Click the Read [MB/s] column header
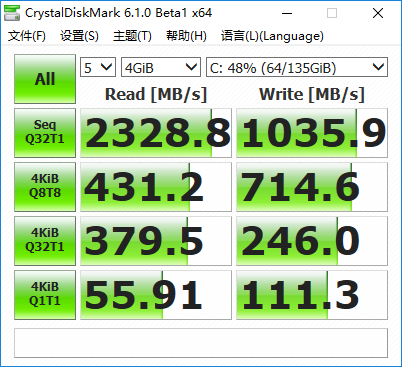 [156, 94]
